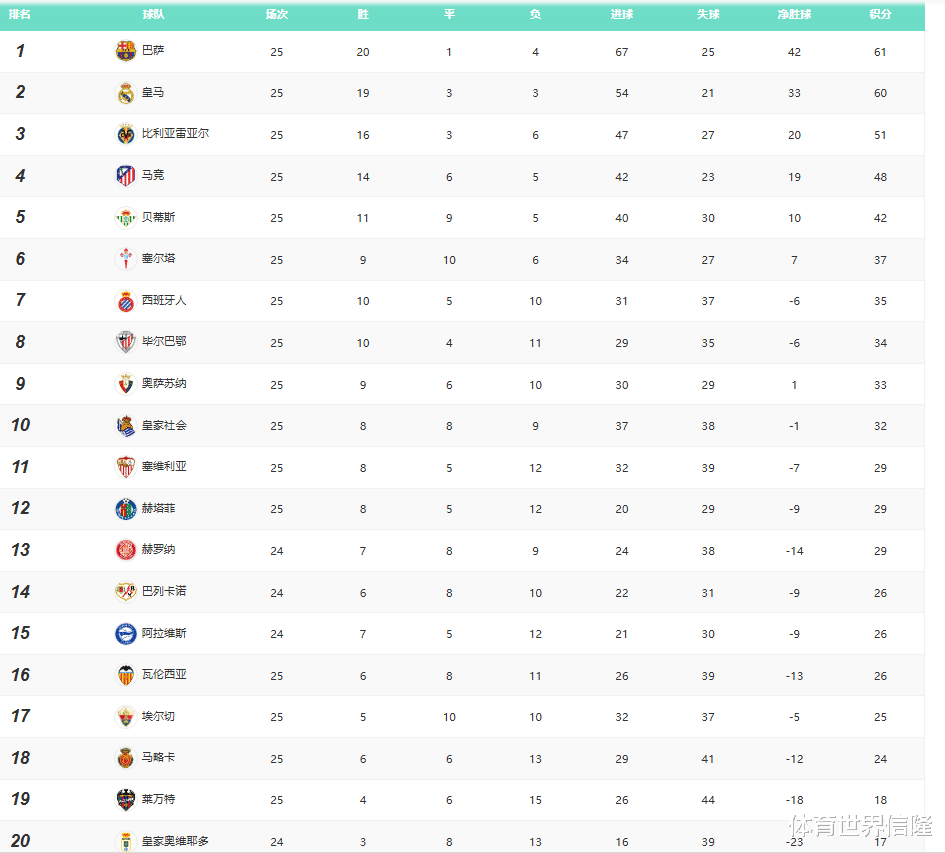Select the Villarreal (比利亚雷亚尔) yellow crest
The image size is (945, 853).
pos(125,134)
